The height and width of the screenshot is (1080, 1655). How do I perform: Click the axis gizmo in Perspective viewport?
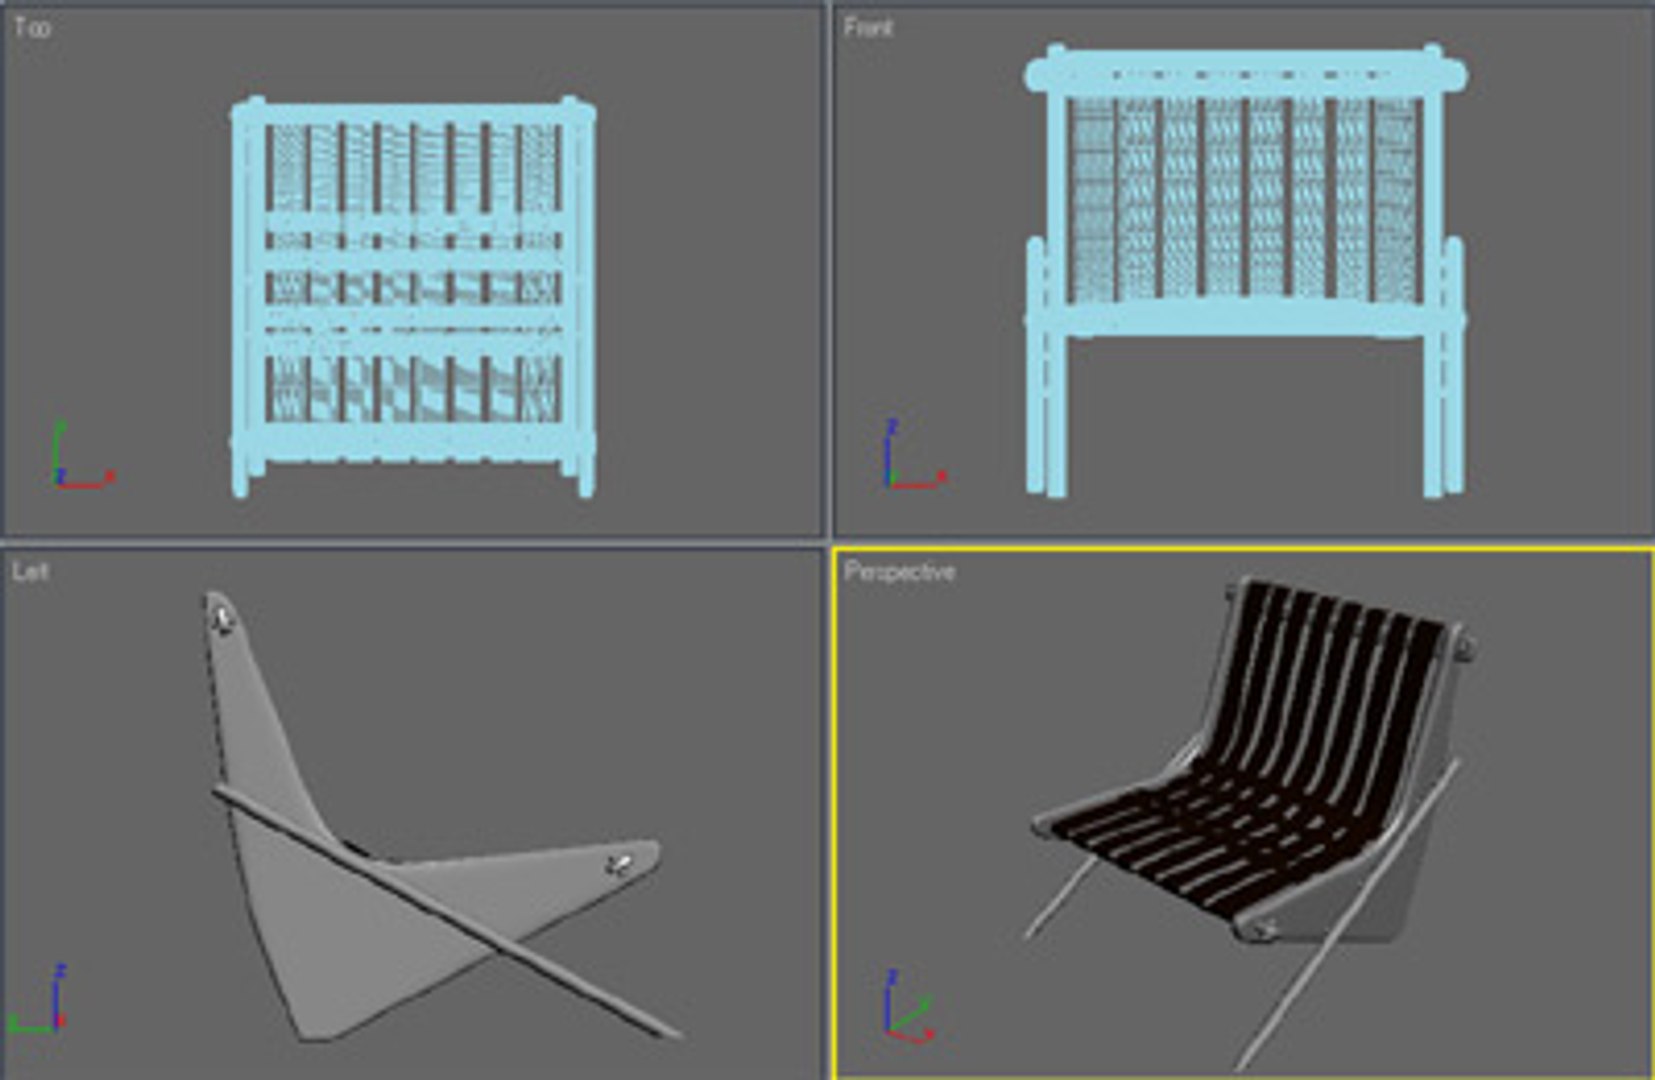[x=910, y=1006]
